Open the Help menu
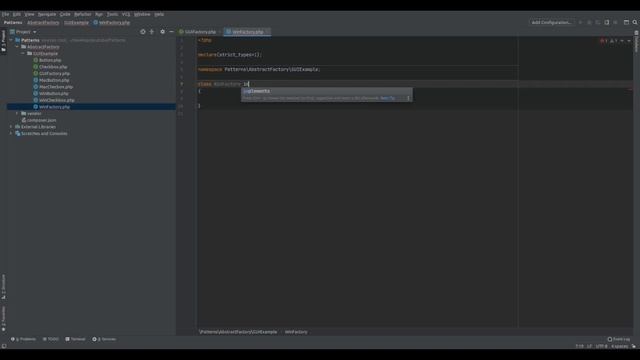This screenshot has width=640, height=360. pos(159,14)
